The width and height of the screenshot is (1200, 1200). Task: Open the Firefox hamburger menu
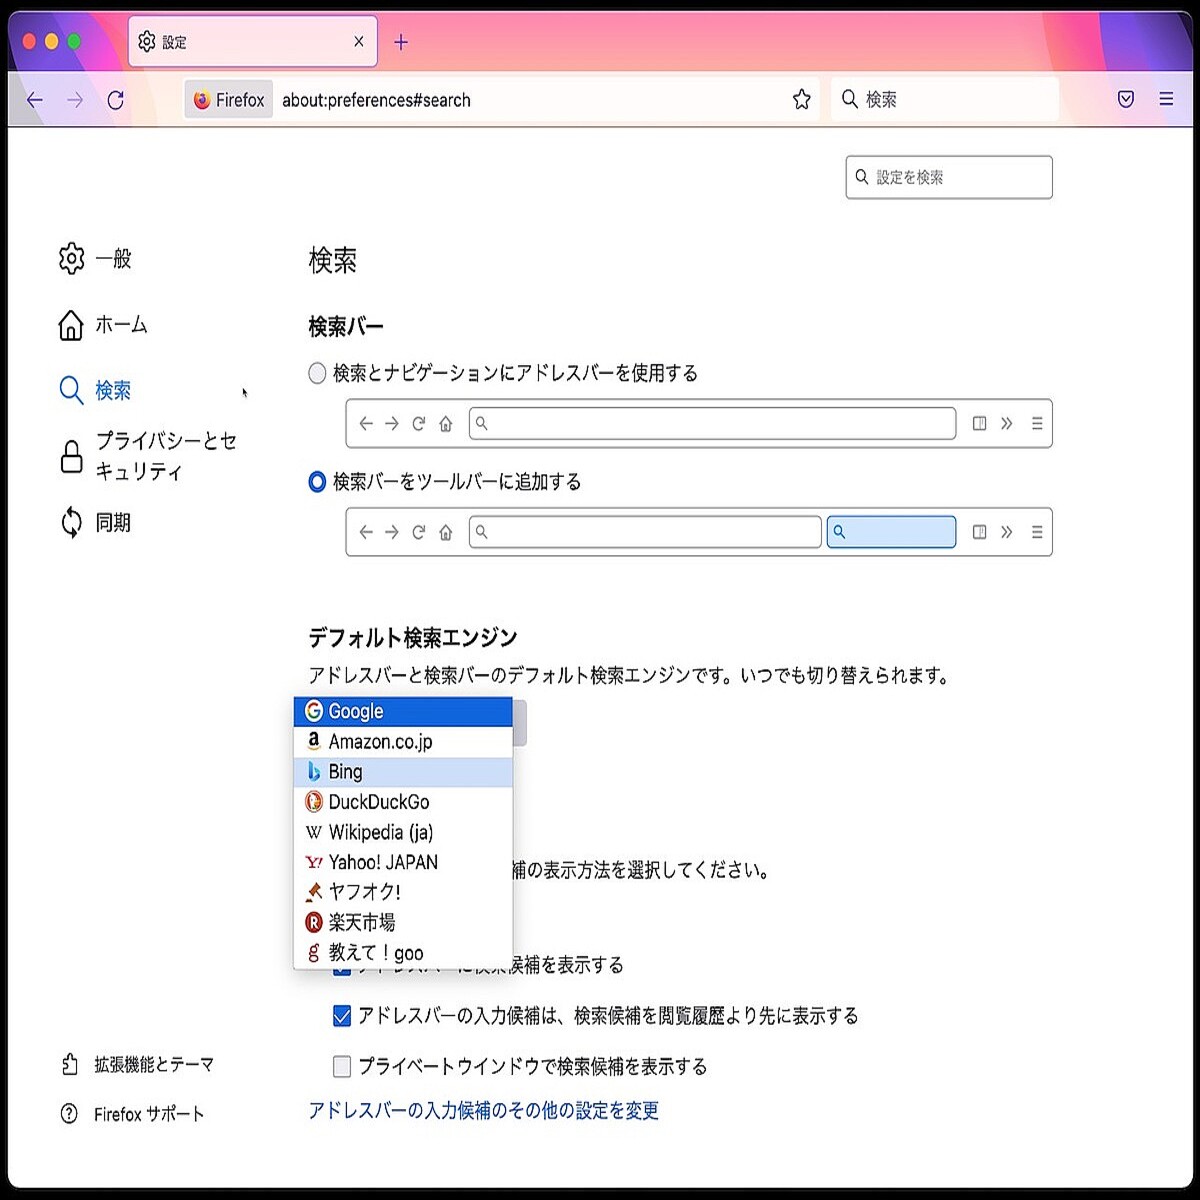pyautogui.click(x=1166, y=99)
